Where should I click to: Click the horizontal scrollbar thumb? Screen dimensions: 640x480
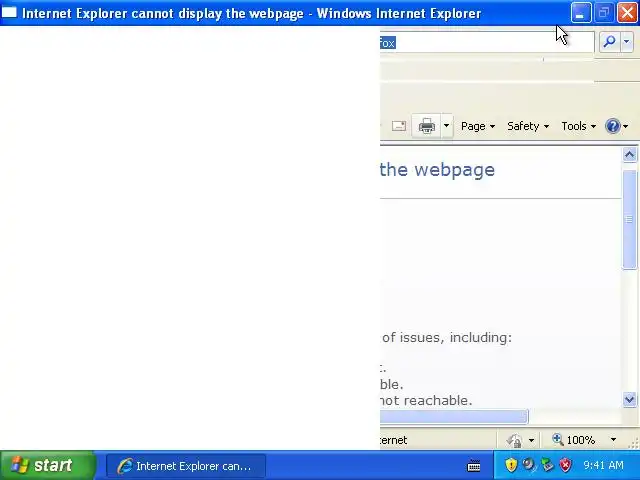click(x=454, y=417)
